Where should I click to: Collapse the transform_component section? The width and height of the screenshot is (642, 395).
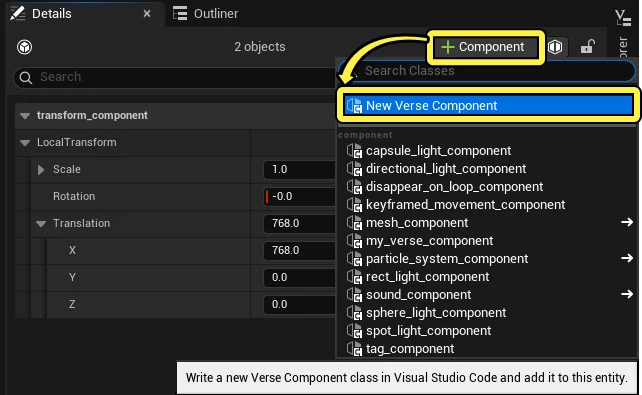click(x=25, y=116)
